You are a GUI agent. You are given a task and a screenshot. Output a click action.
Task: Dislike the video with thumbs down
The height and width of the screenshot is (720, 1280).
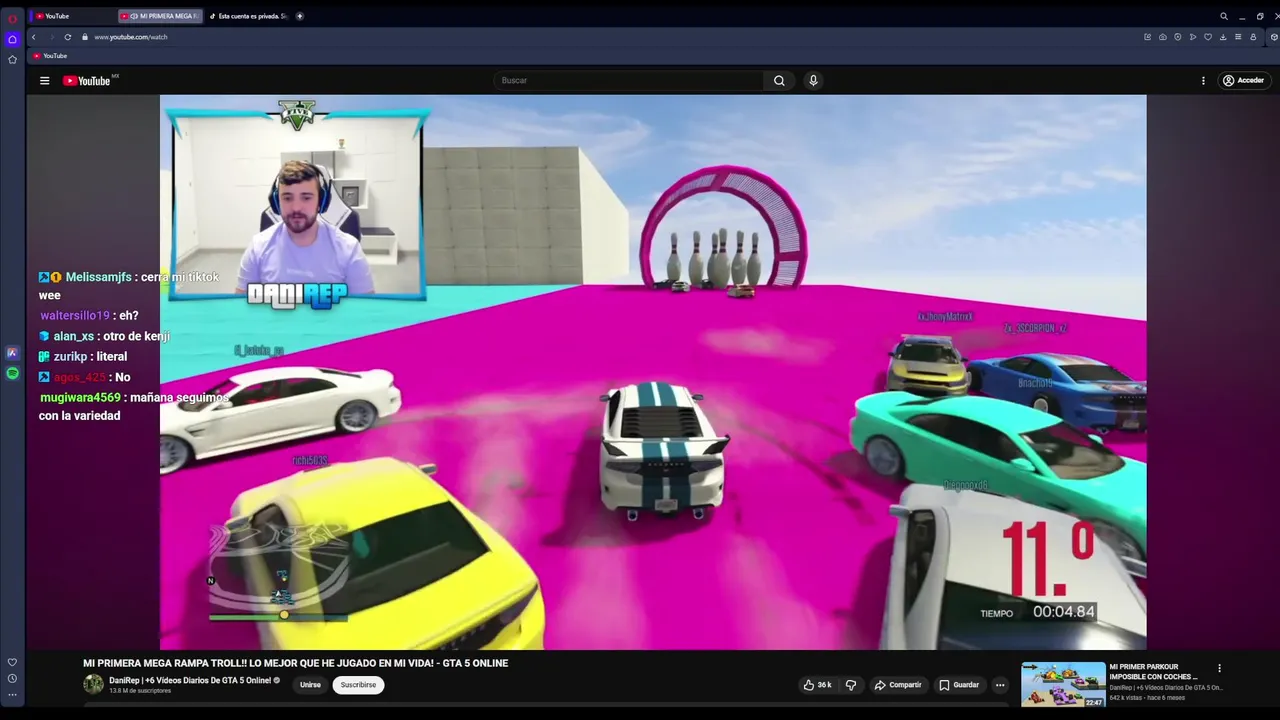coord(851,685)
